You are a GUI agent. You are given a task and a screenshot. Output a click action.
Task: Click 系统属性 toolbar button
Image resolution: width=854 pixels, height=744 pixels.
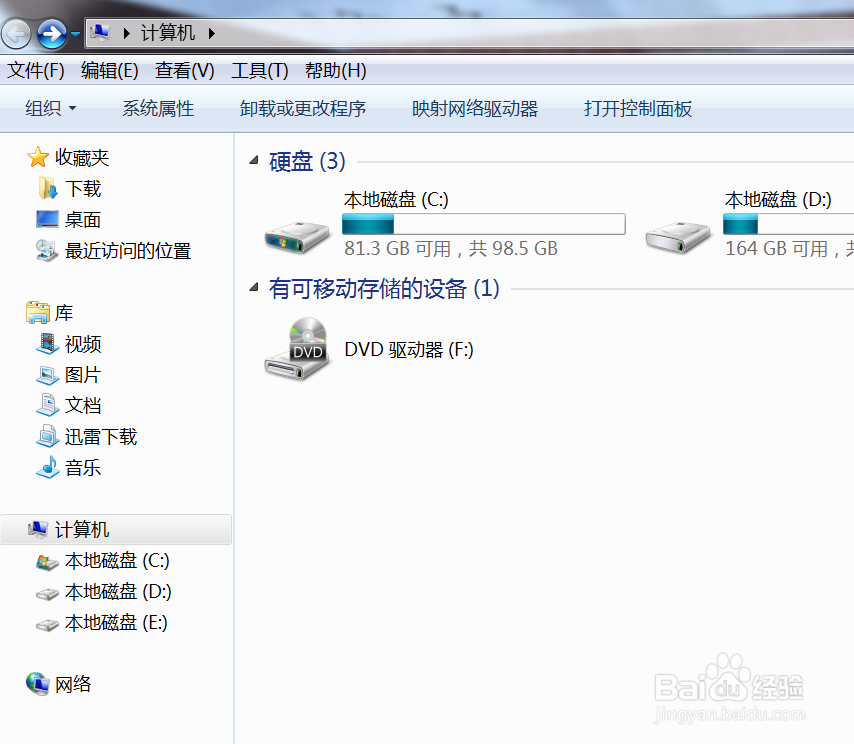tap(158, 108)
